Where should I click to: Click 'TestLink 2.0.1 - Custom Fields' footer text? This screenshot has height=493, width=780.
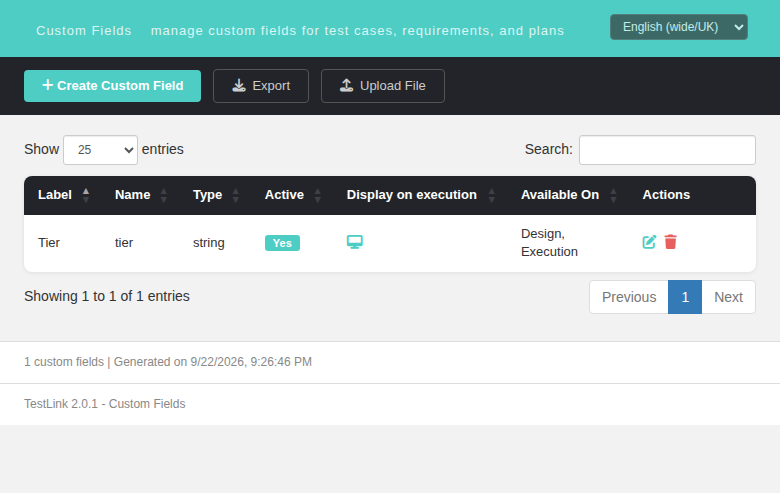click(x=104, y=403)
